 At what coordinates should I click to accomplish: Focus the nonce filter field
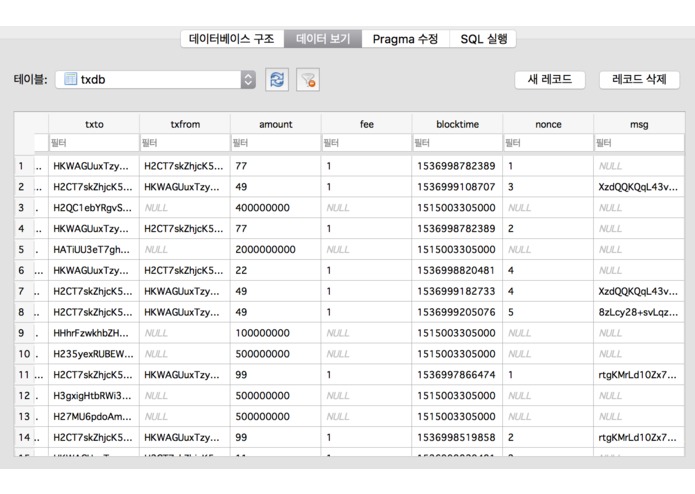(548, 143)
